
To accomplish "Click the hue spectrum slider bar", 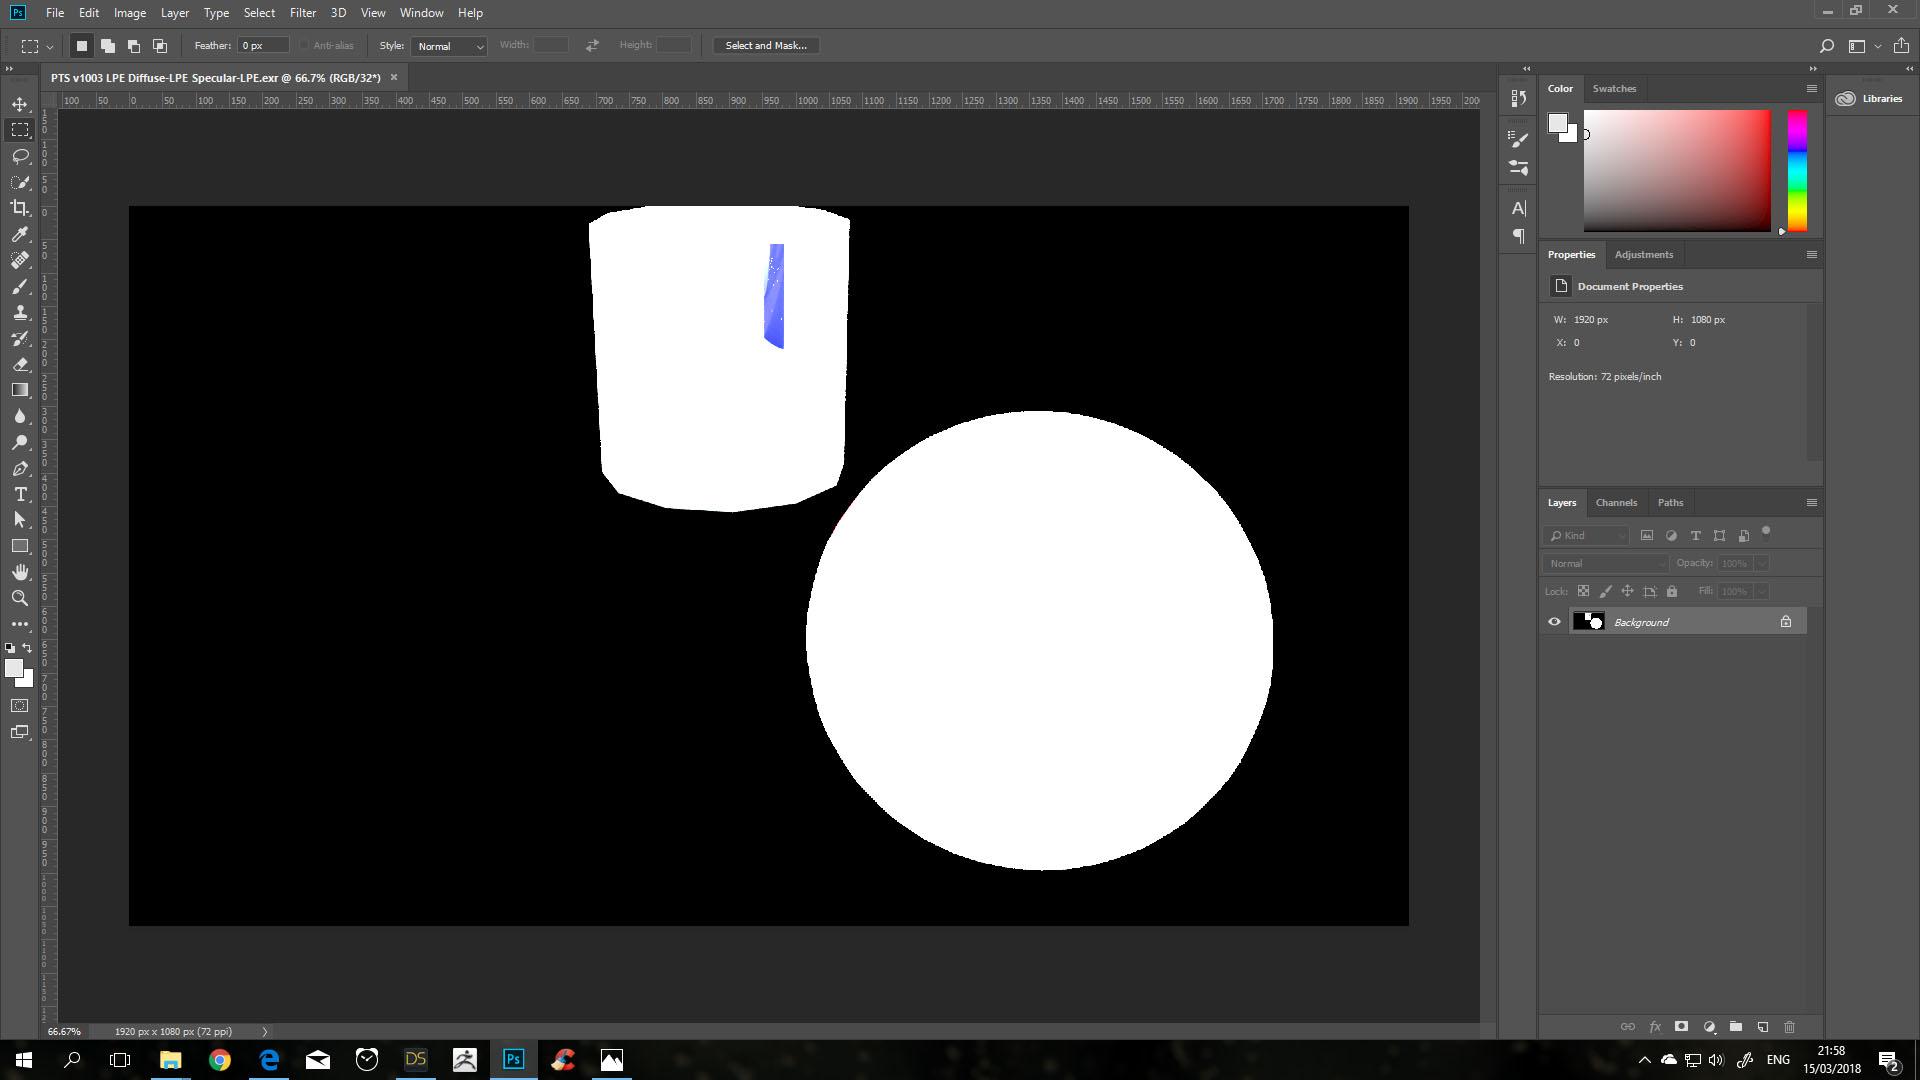I will 1797,170.
